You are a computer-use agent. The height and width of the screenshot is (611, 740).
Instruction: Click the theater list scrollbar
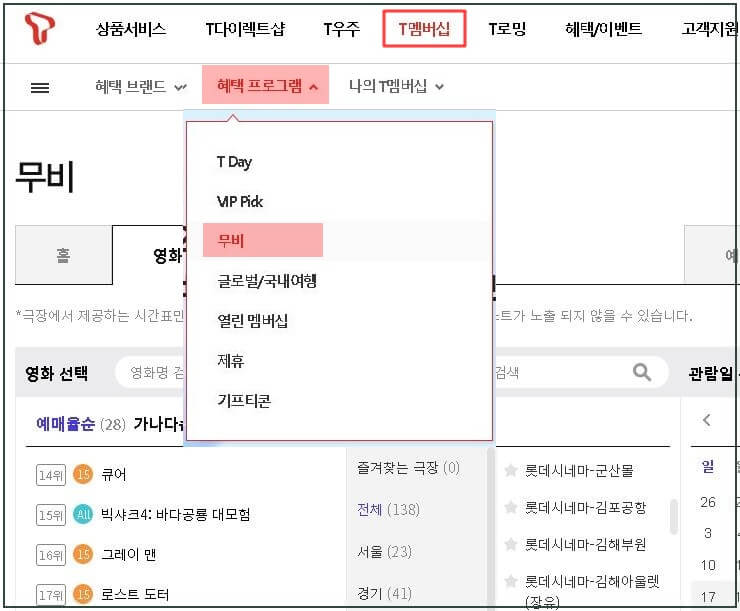click(673, 517)
